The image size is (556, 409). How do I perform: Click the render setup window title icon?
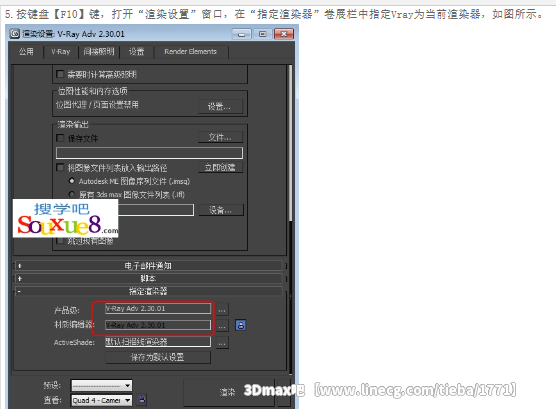pos(15,34)
